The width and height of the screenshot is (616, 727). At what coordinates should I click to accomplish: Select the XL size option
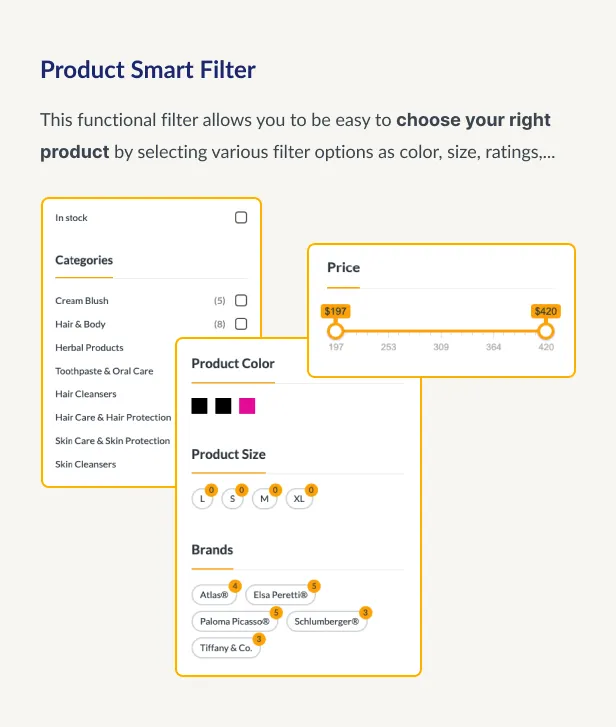(x=299, y=498)
